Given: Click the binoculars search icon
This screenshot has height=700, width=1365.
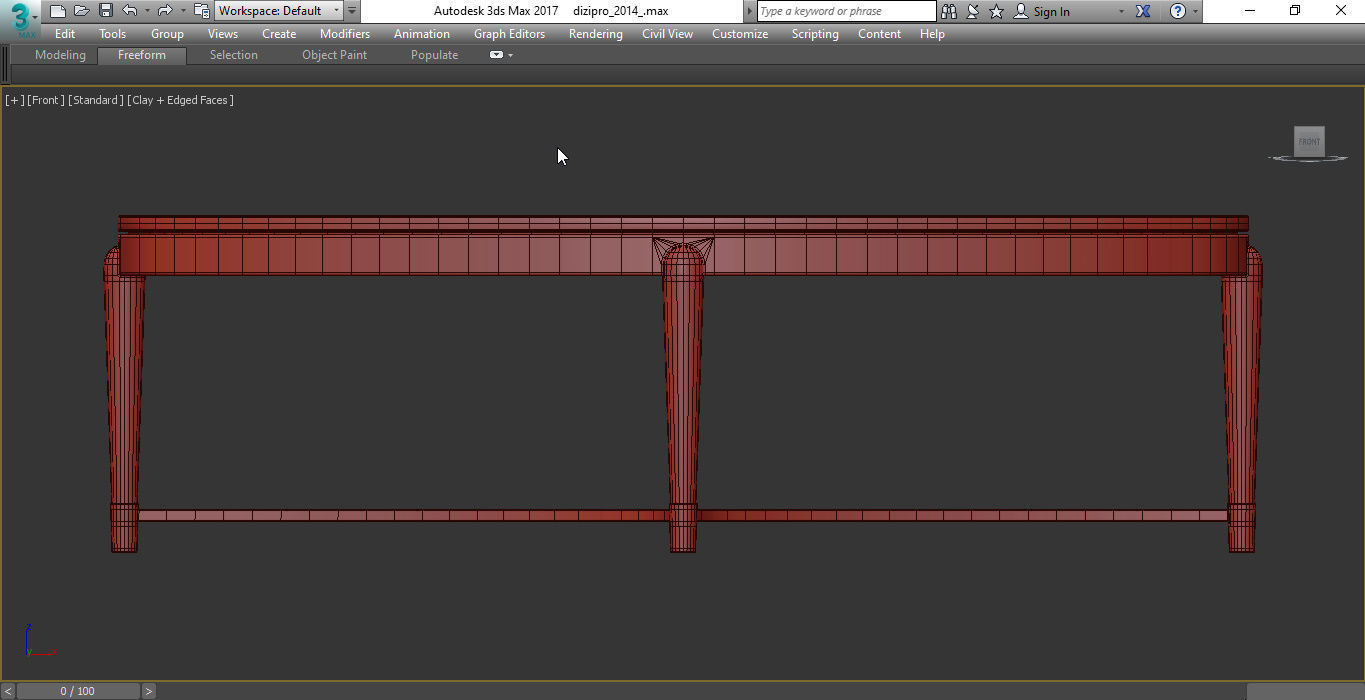Looking at the screenshot, I should [x=949, y=11].
